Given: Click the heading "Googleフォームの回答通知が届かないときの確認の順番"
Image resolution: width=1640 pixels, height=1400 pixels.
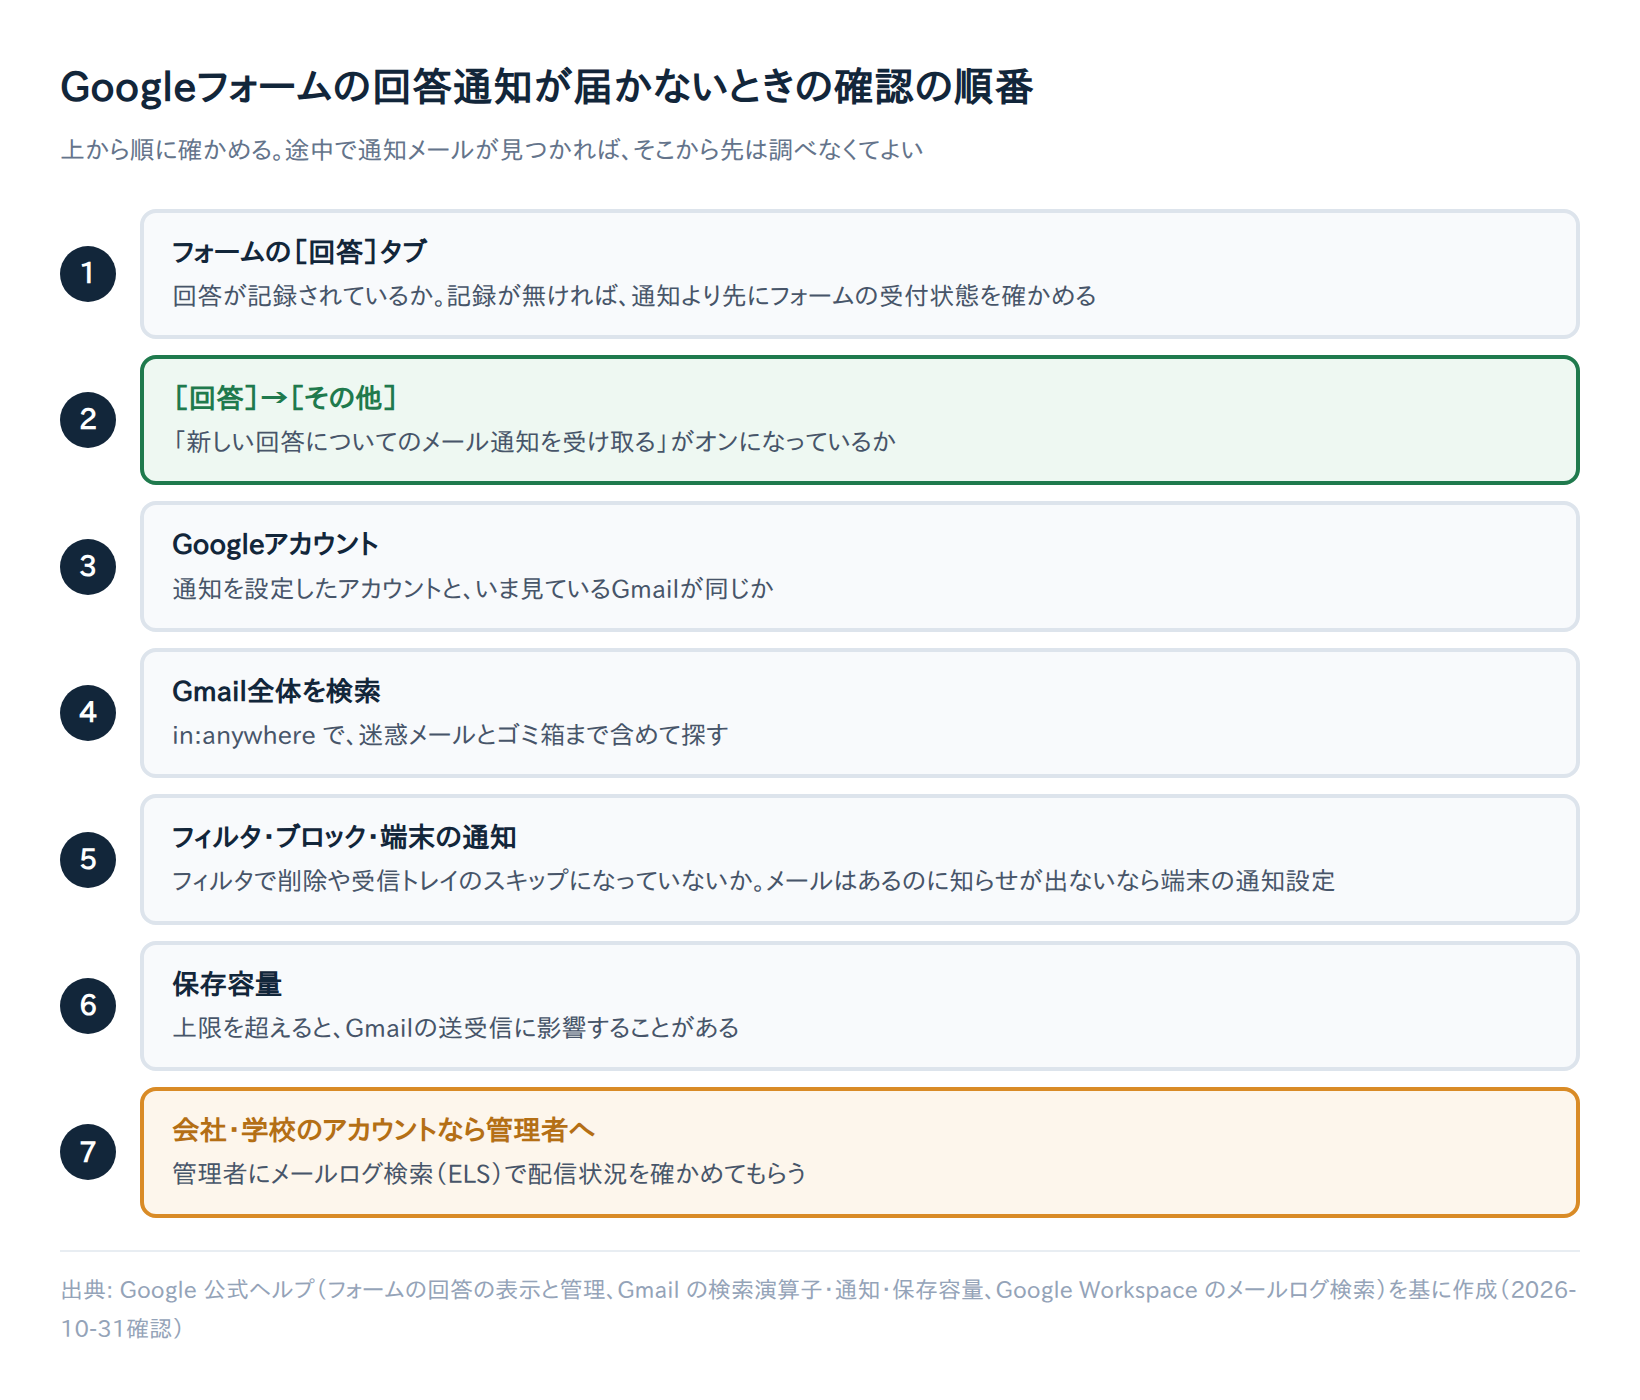Looking at the screenshot, I should pyautogui.click(x=547, y=87).
